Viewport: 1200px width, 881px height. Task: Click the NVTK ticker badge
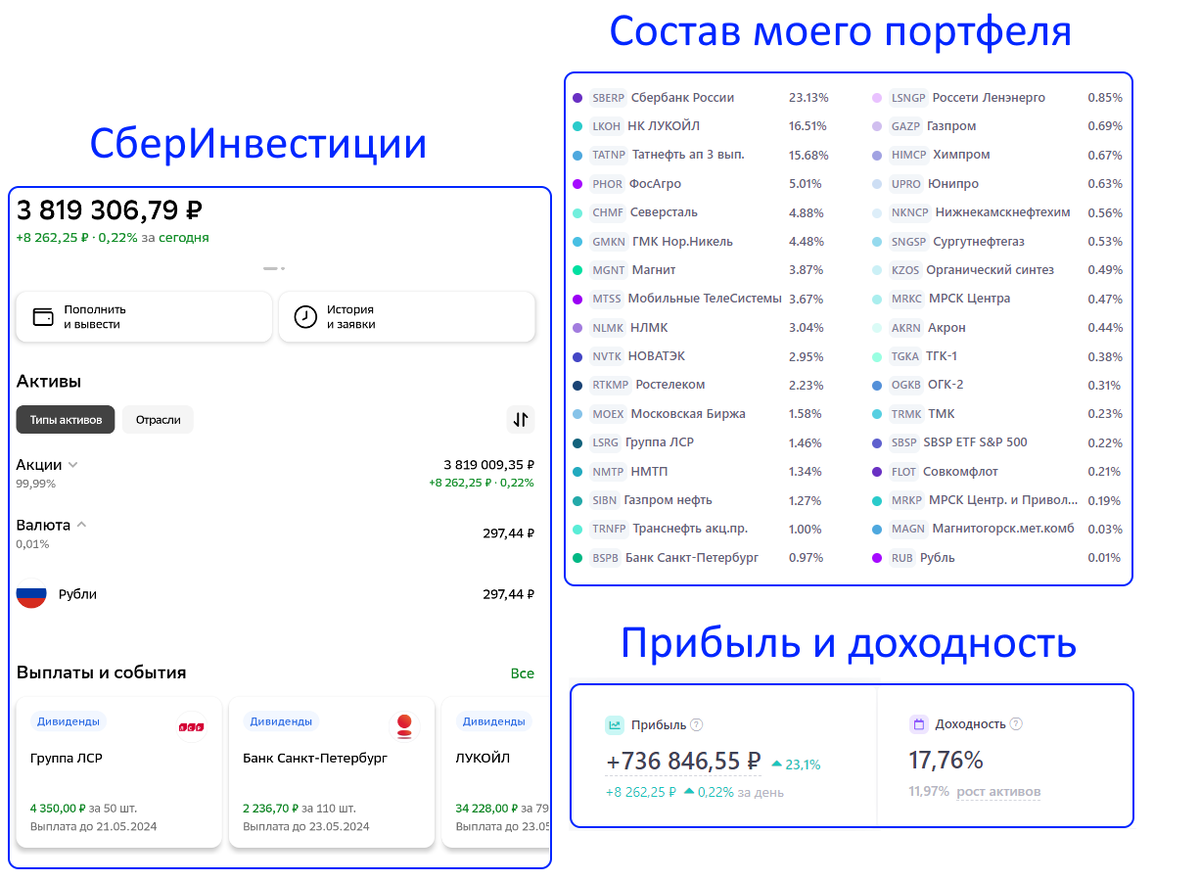point(607,357)
